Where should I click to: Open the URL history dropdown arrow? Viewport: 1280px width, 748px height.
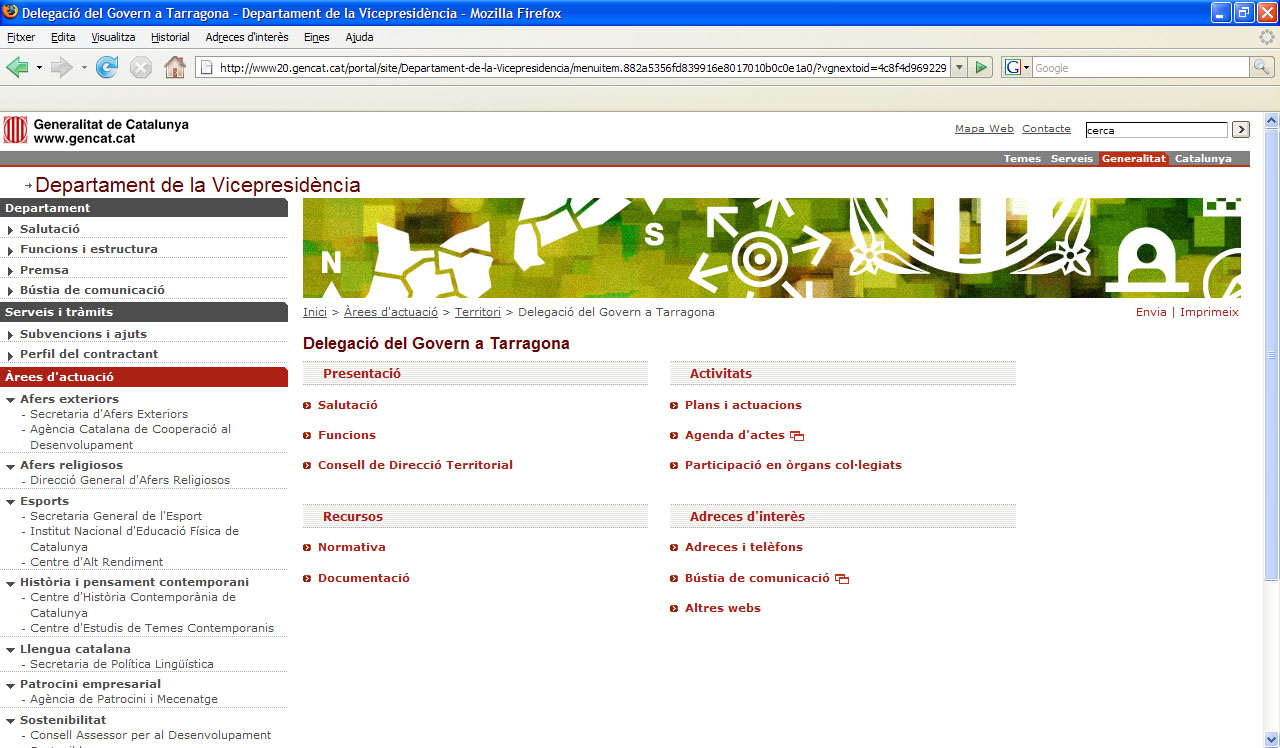click(959, 68)
